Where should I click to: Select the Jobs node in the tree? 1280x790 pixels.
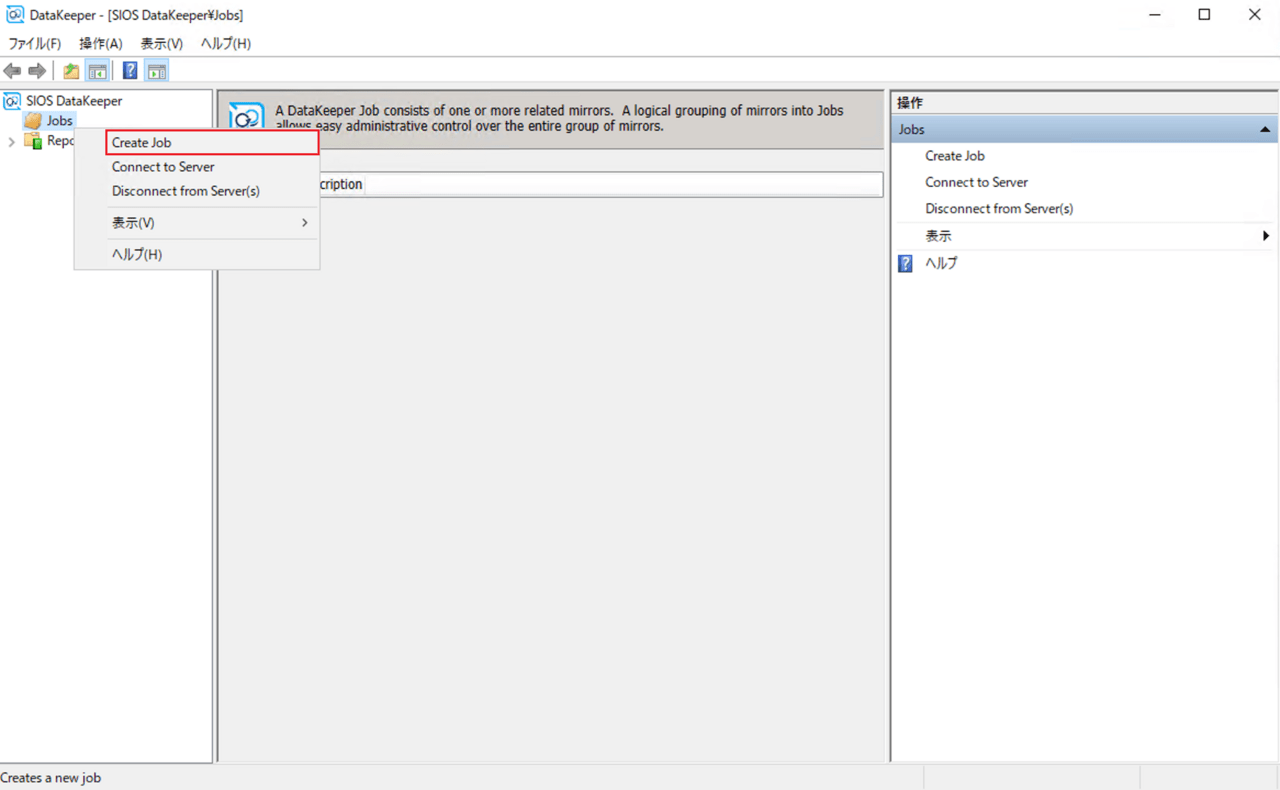(60, 121)
